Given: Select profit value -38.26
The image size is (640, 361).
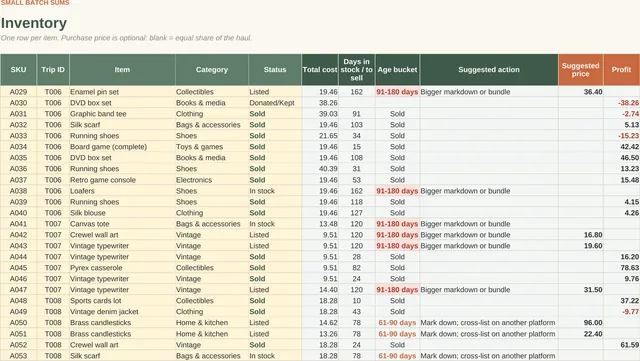Looking at the screenshot, I should click(x=621, y=103).
